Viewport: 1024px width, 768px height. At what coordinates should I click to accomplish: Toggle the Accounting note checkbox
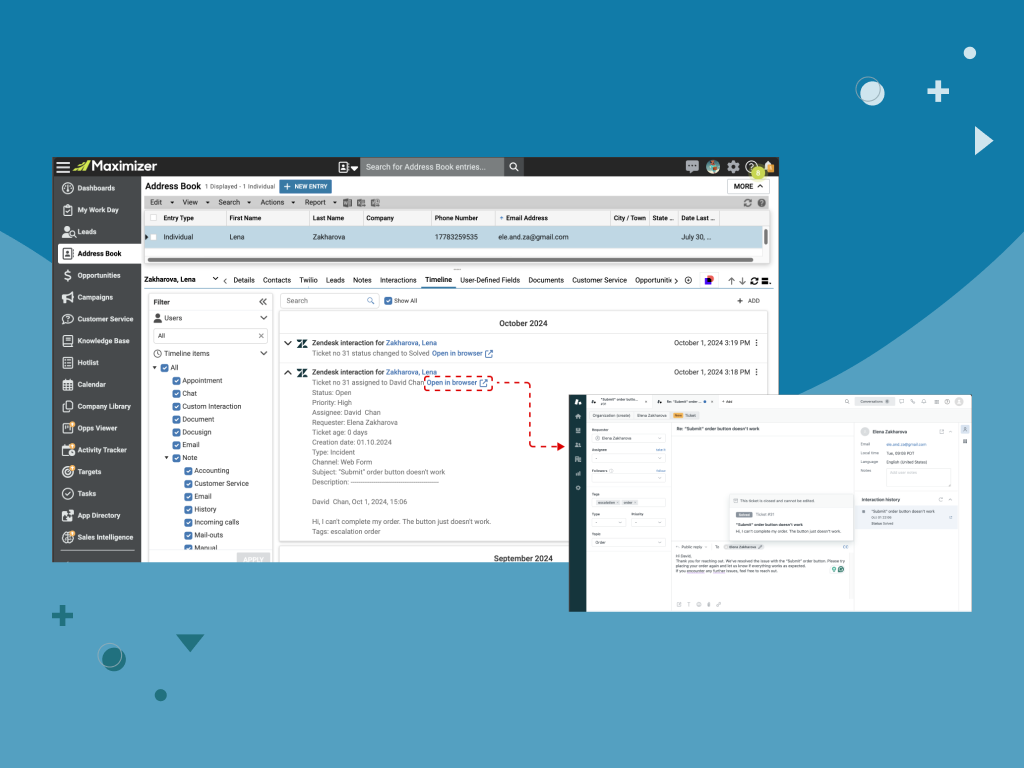point(188,471)
